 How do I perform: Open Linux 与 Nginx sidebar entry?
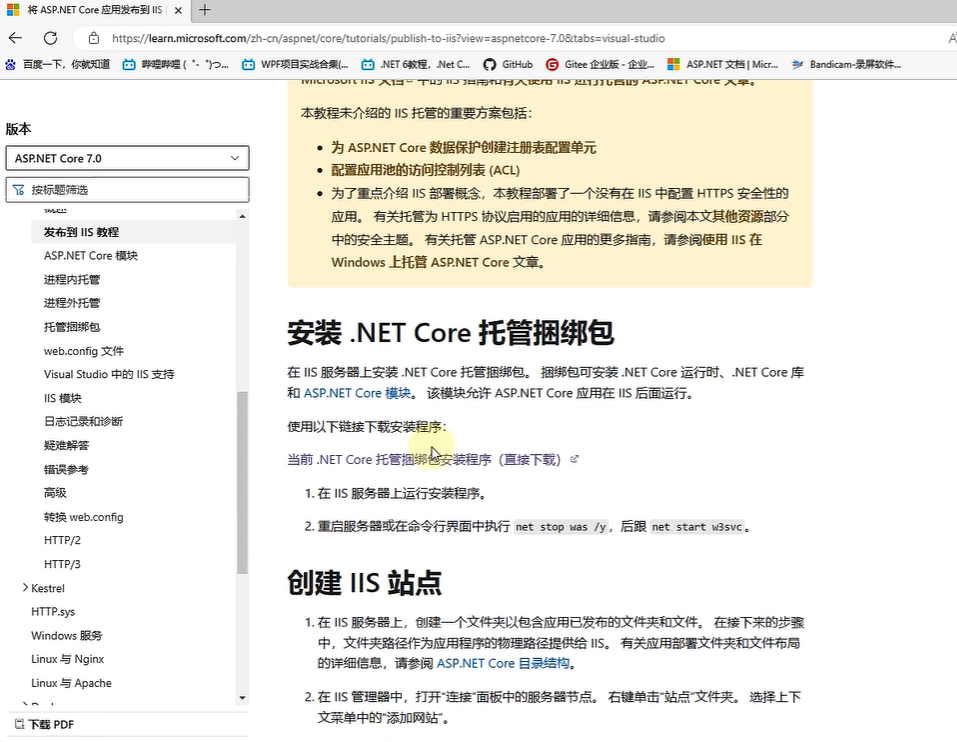(x=68, y=659)
